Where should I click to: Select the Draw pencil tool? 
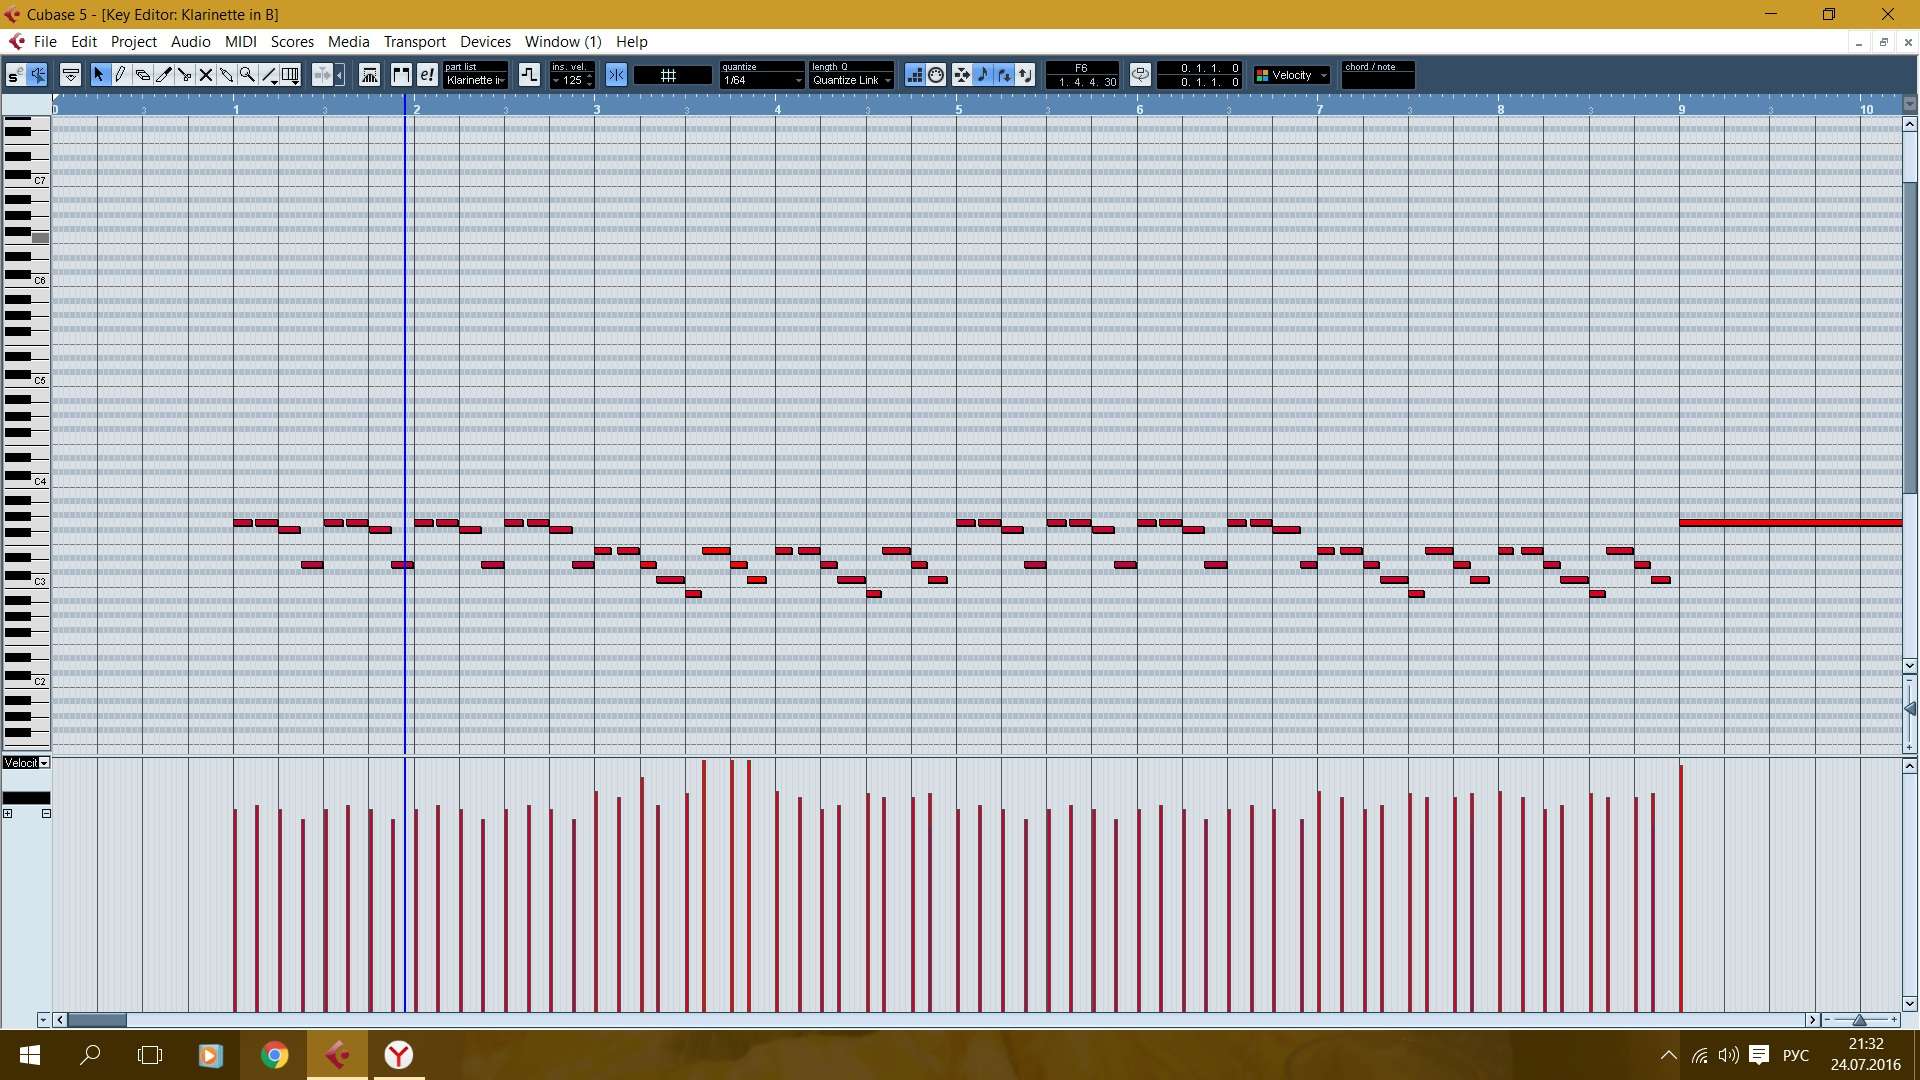click(x=120, y=75)
